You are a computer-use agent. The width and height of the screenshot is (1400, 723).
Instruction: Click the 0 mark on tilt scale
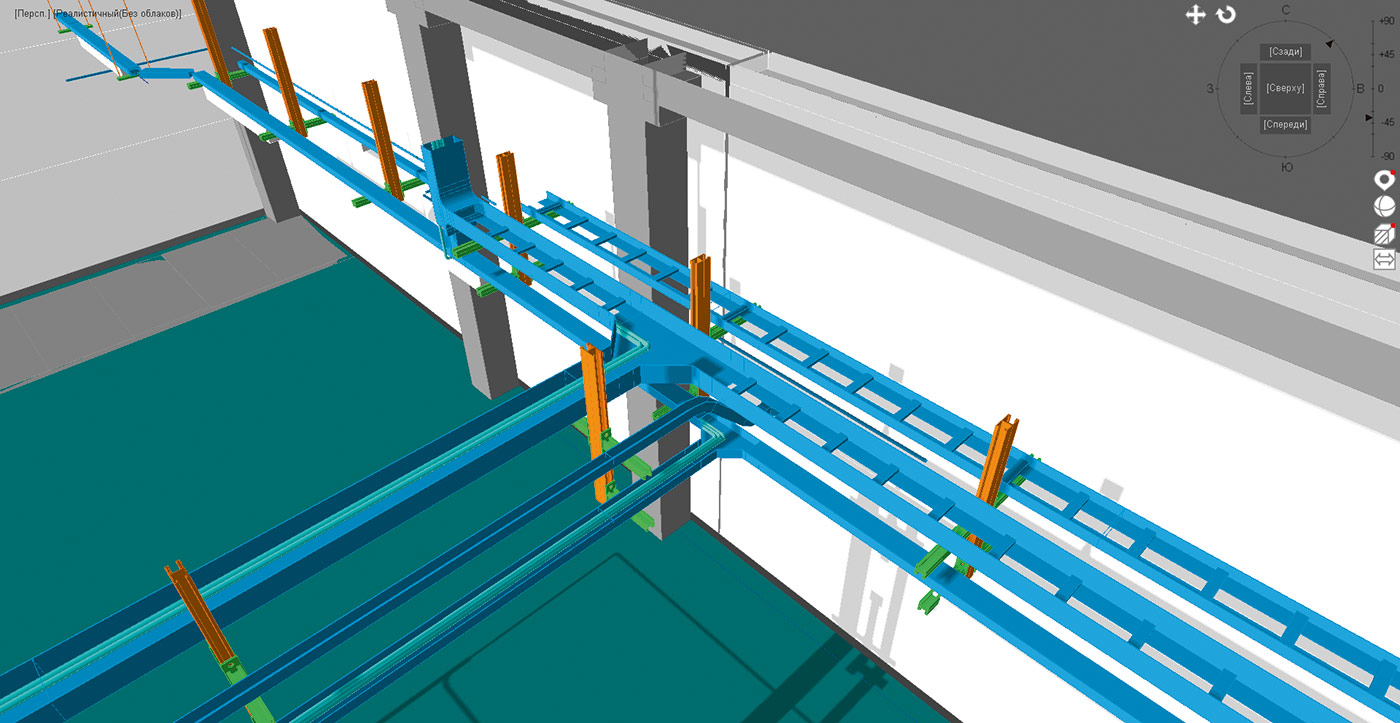tap(1386, 88)
